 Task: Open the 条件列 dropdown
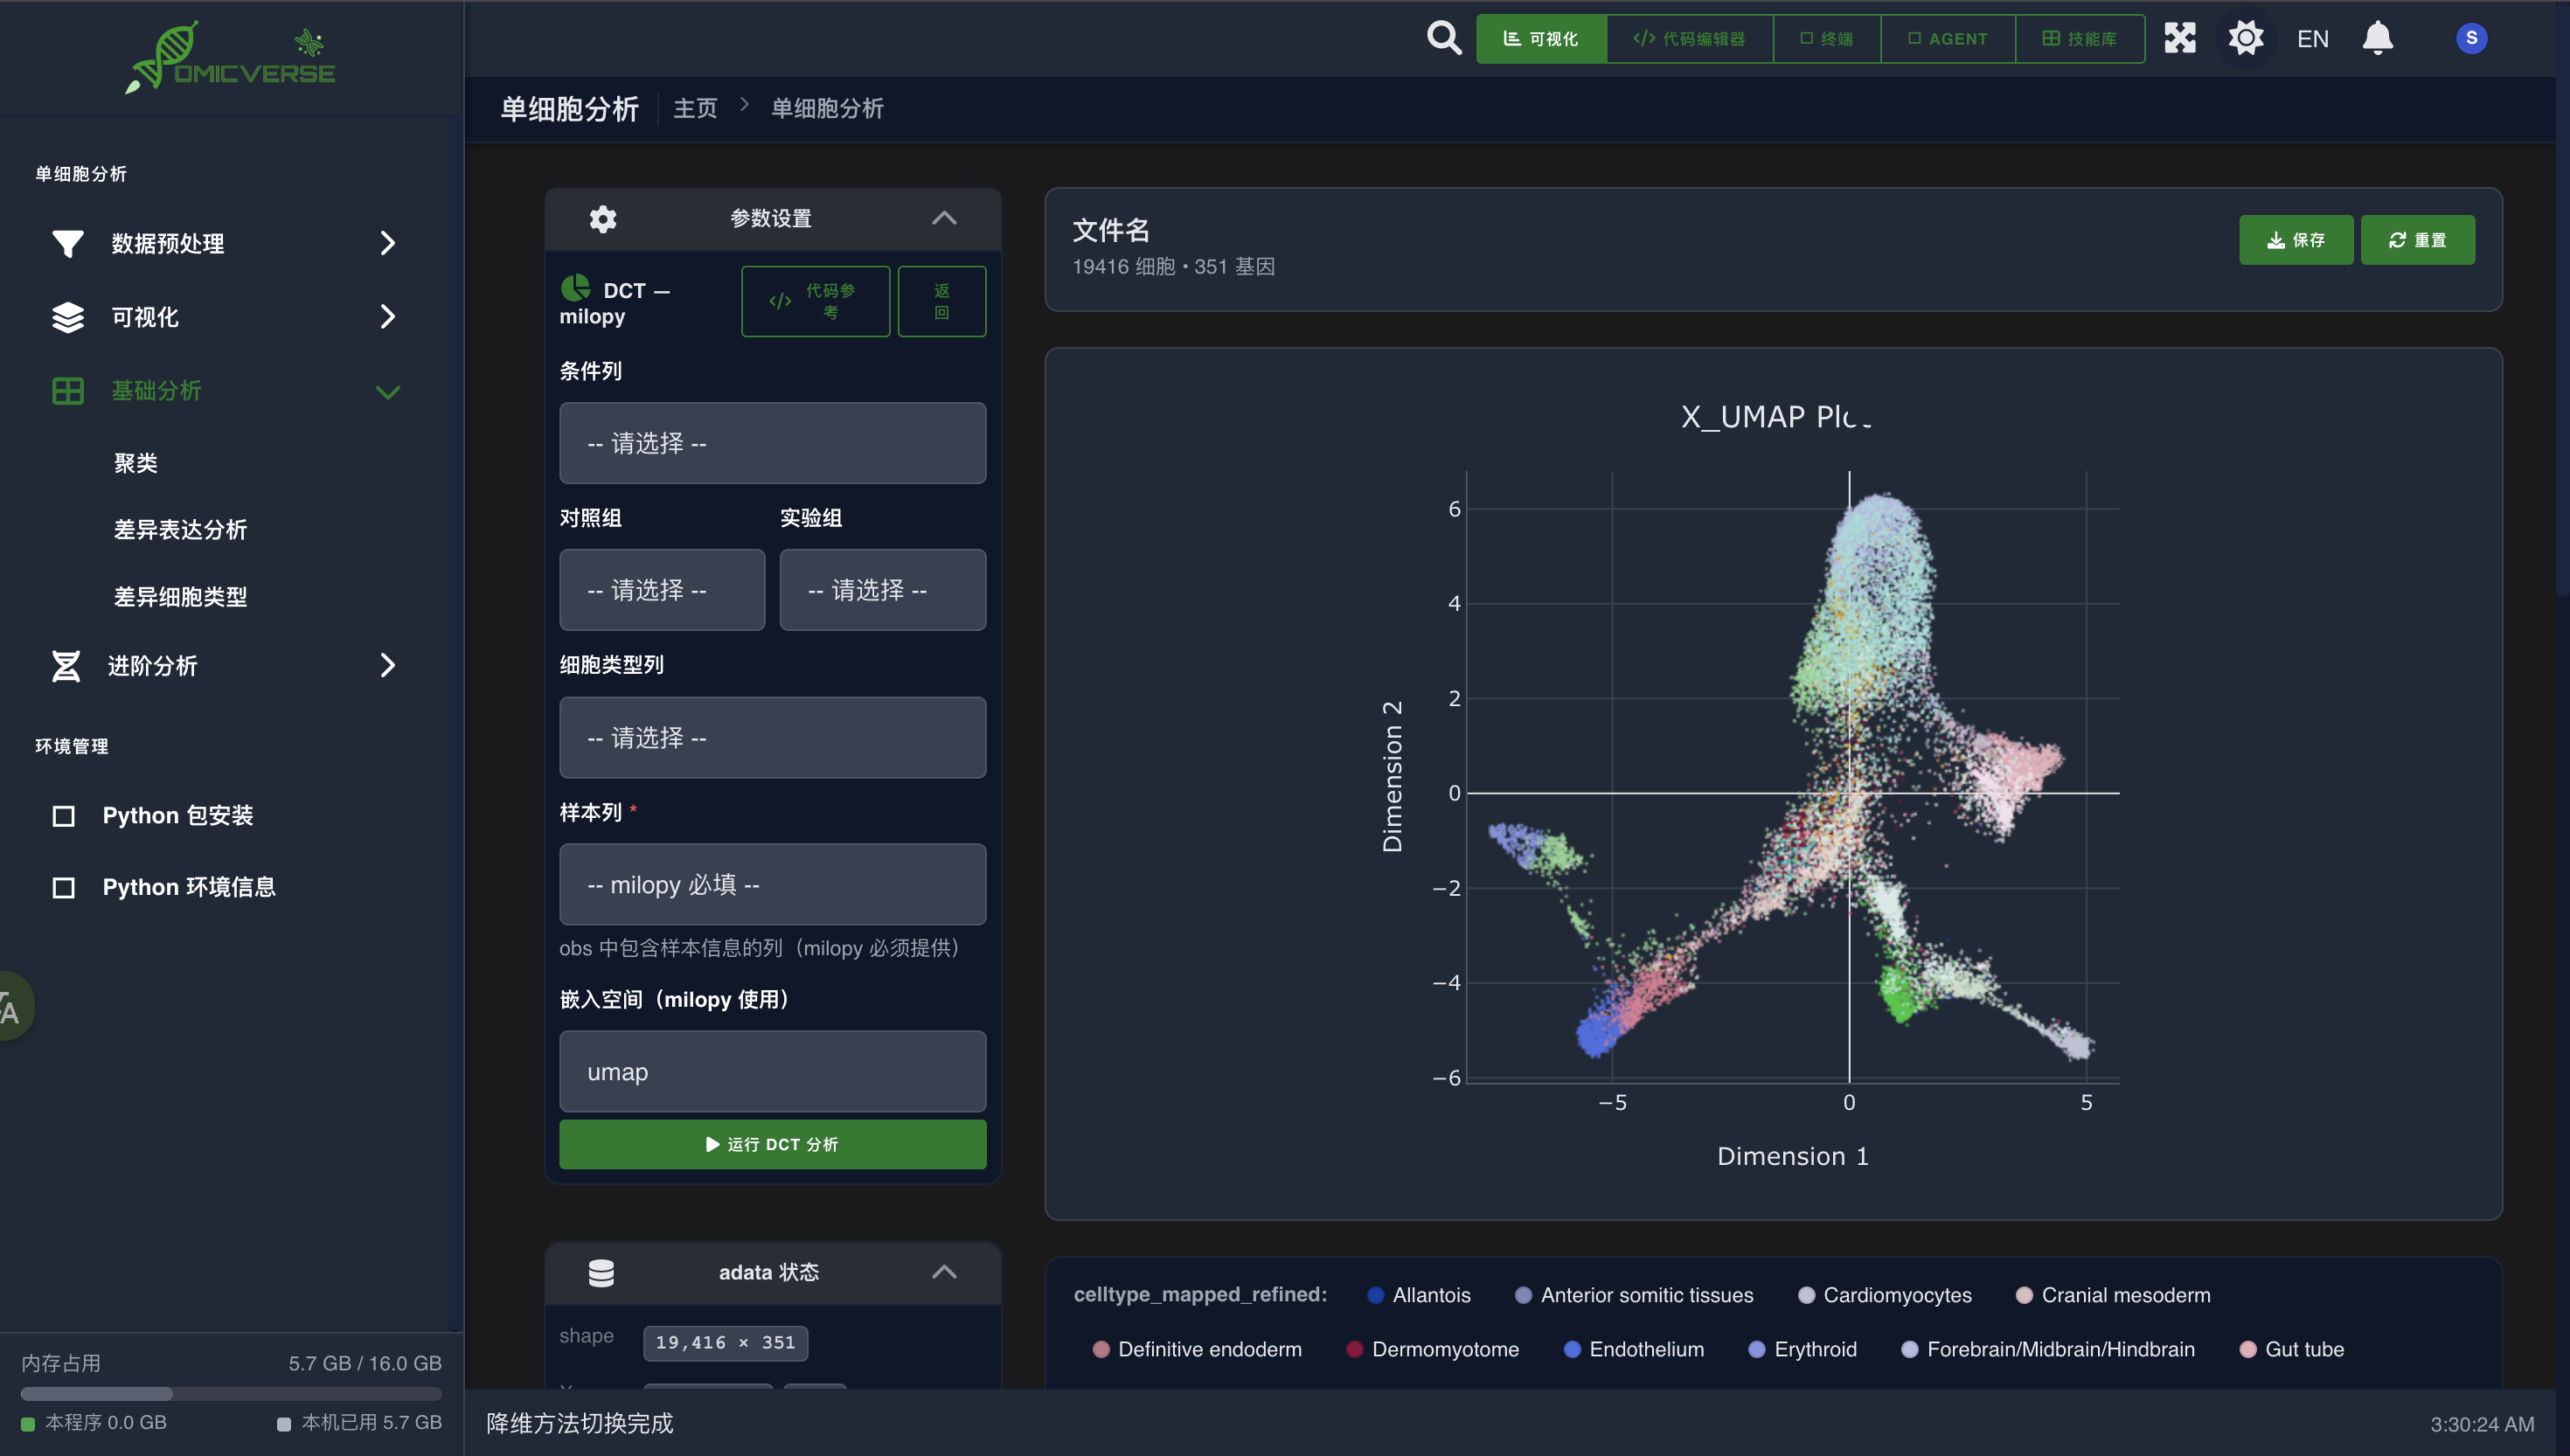772,443
